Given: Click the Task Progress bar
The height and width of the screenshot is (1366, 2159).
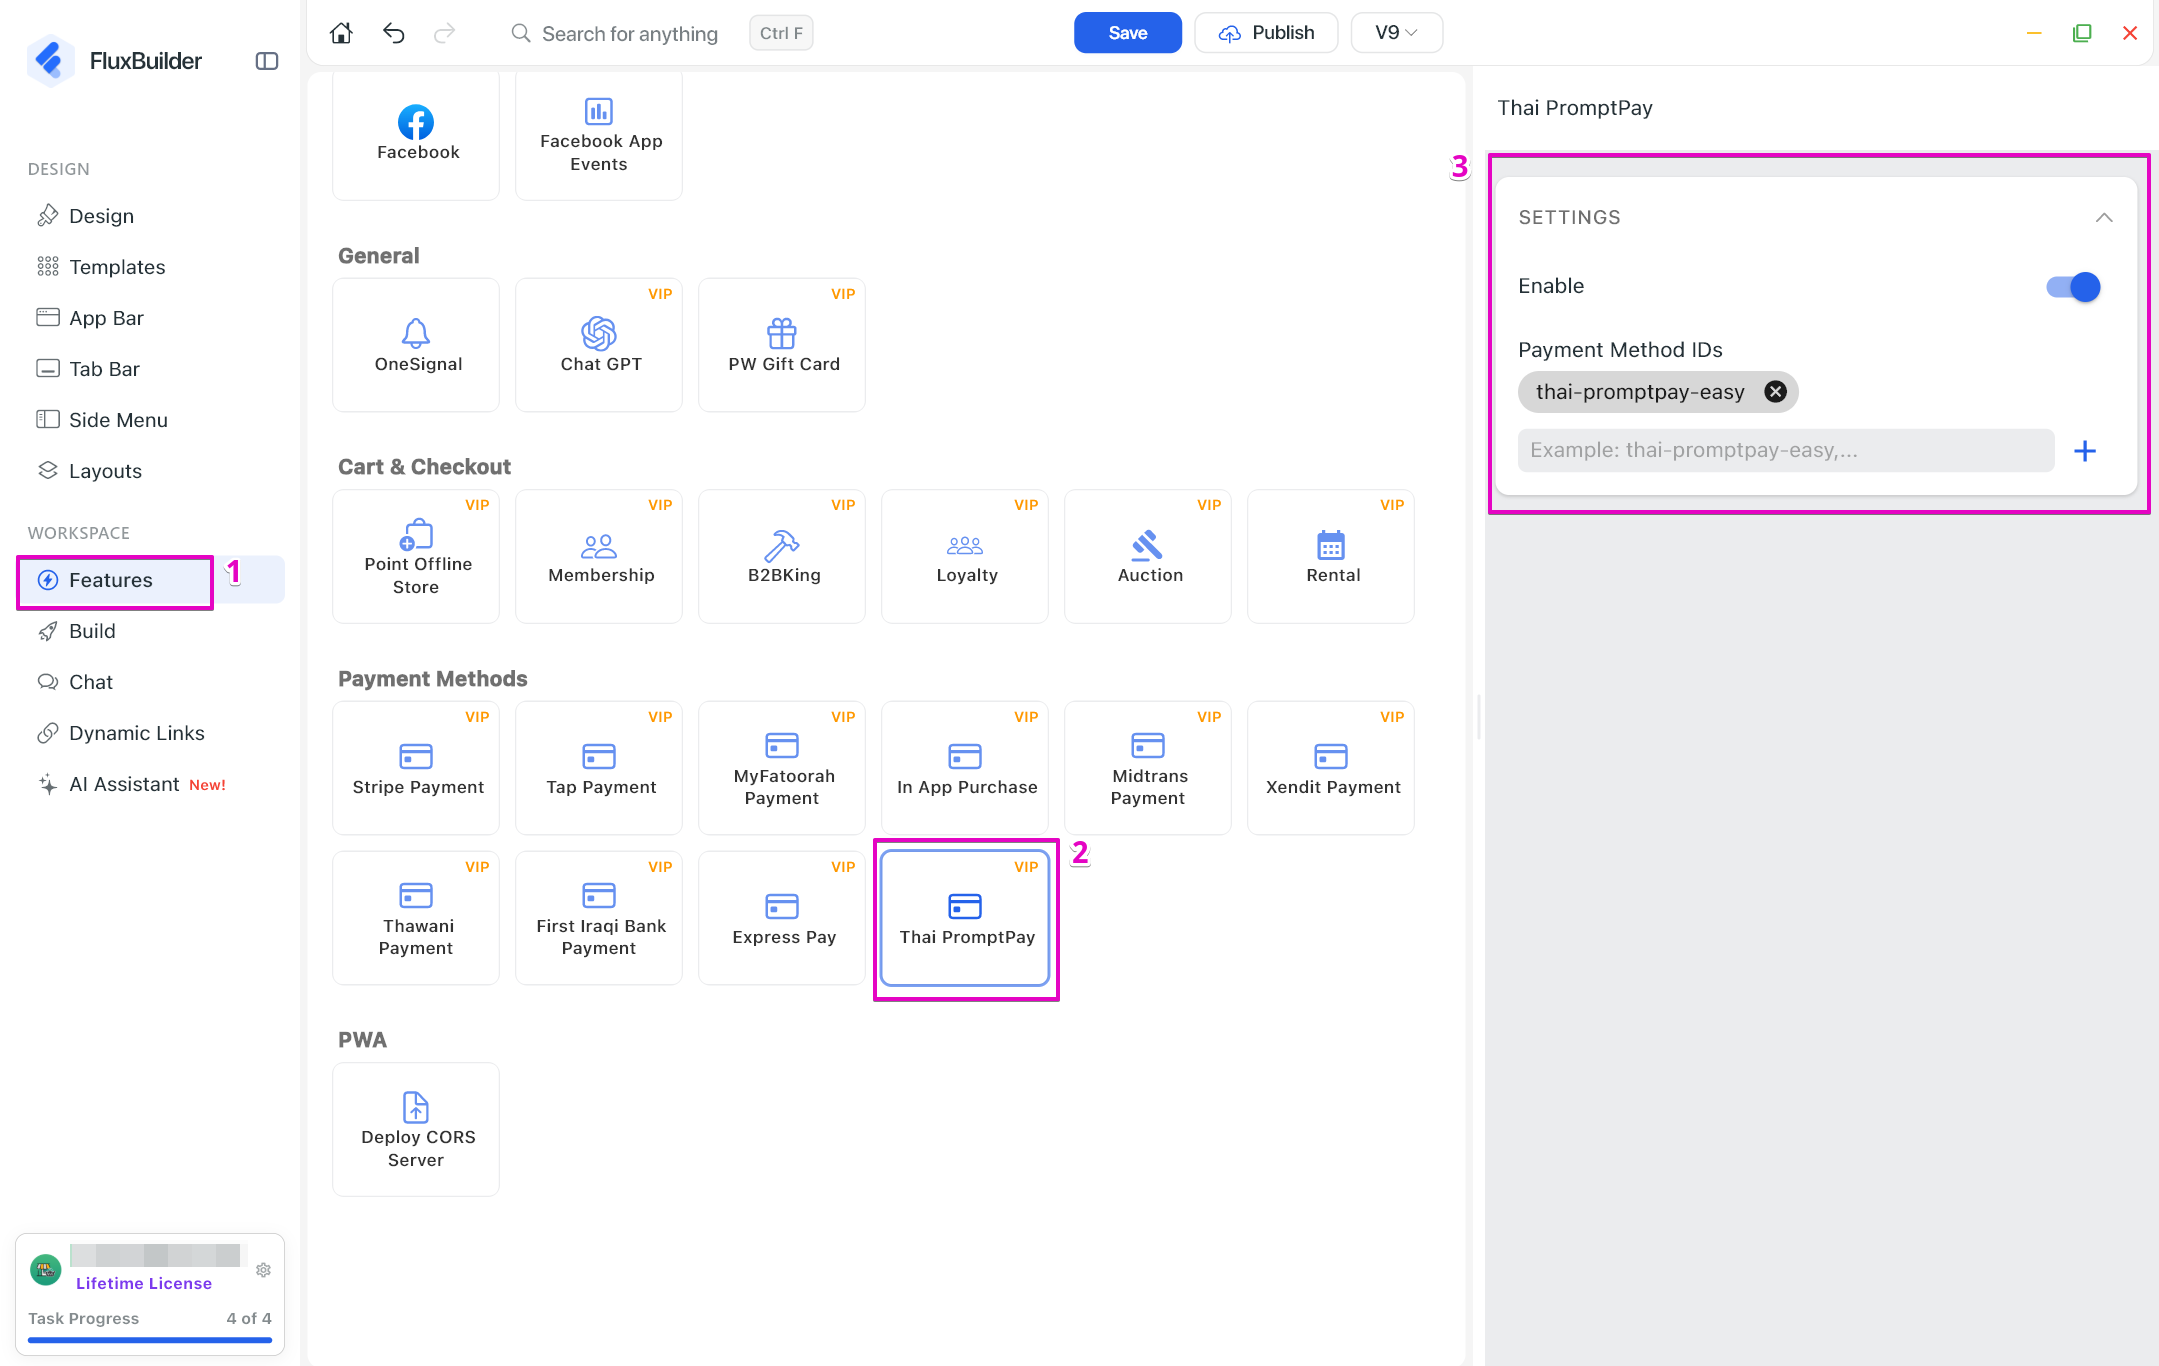Looking at the screenshot, I should point(150,1340).
